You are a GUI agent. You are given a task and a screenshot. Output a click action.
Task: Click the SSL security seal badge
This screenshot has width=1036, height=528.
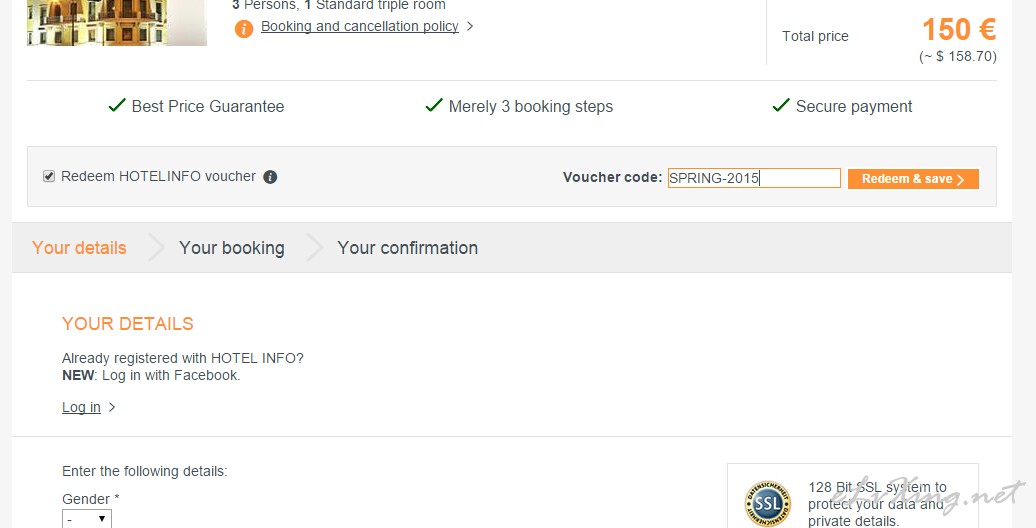coord(768,504)
